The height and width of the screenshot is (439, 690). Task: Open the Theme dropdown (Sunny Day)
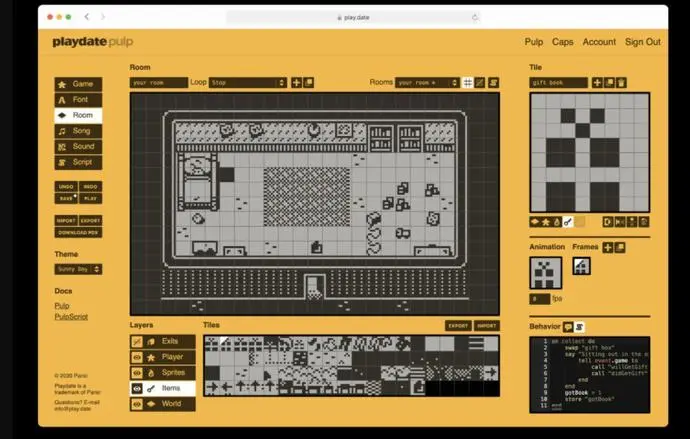[x=78, y=269]
